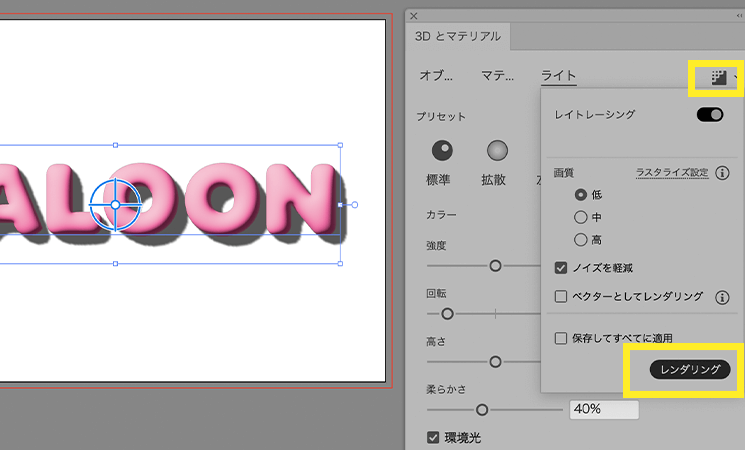Switch to the ライト tab
The height and width of the screenshot is (450, 745).
pyautogui.click(x=559, y=76)
